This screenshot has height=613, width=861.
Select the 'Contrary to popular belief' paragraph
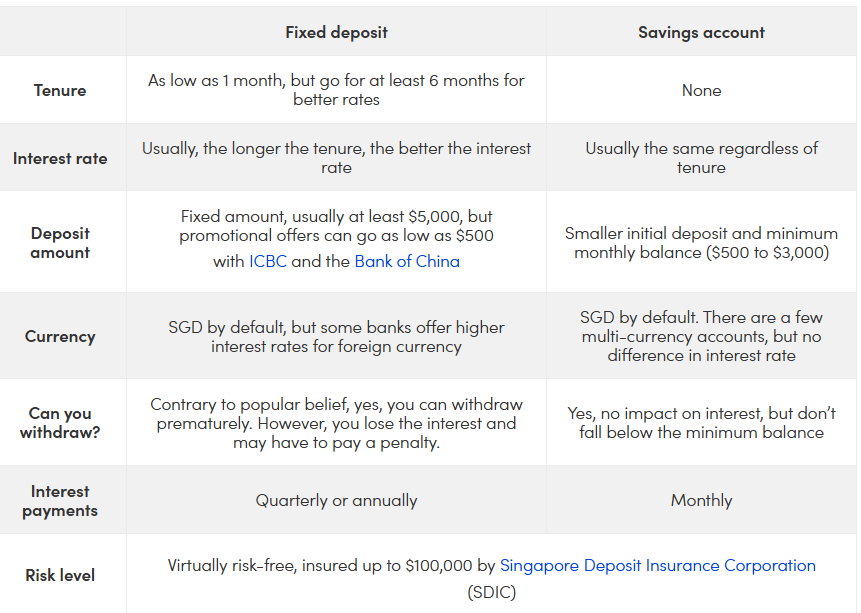point(336,423)
